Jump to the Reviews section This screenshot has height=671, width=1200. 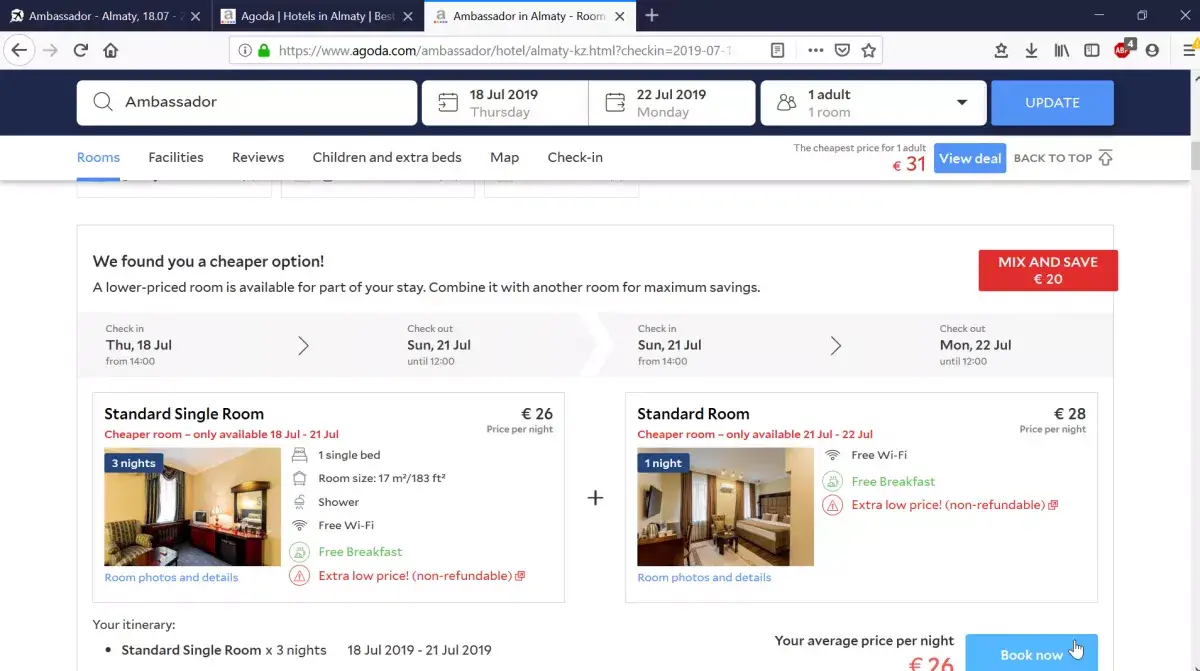[x=258, y=157]
